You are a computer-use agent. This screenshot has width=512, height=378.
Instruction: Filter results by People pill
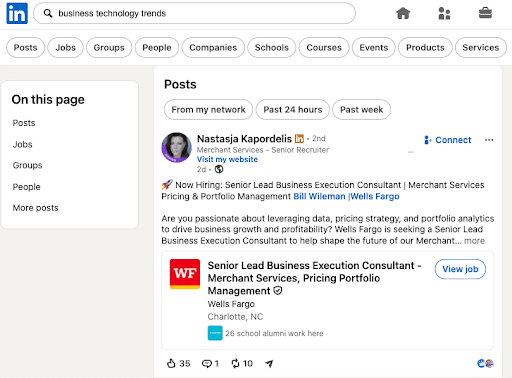[157, 47]
